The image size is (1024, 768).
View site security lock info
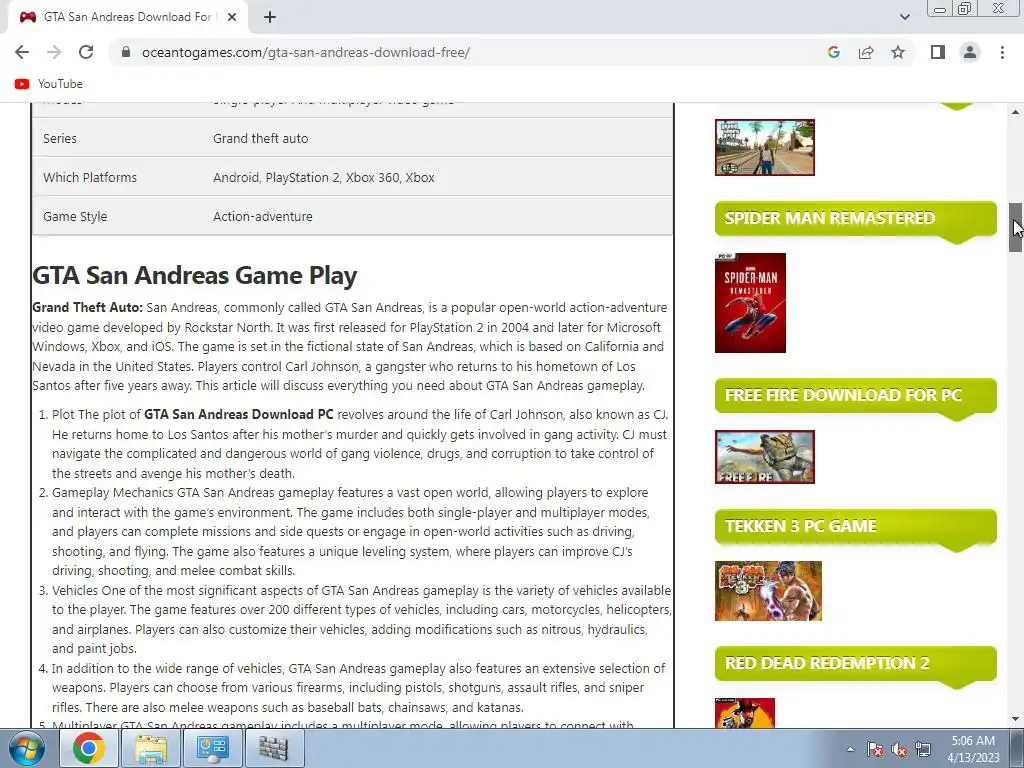(x=126, y=52)
